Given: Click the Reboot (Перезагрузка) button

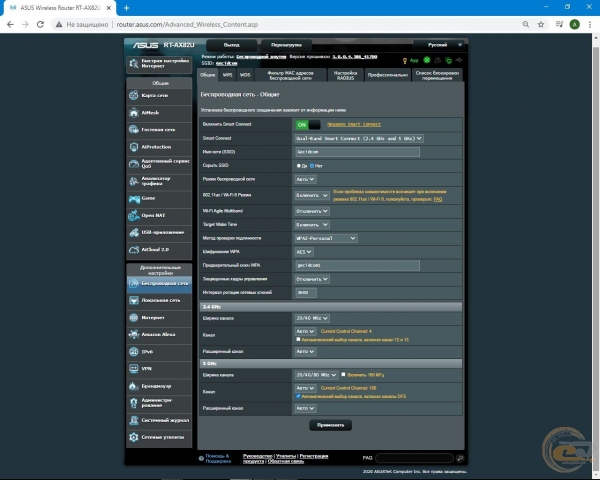Looking at the screenshot, I should 286,45.
